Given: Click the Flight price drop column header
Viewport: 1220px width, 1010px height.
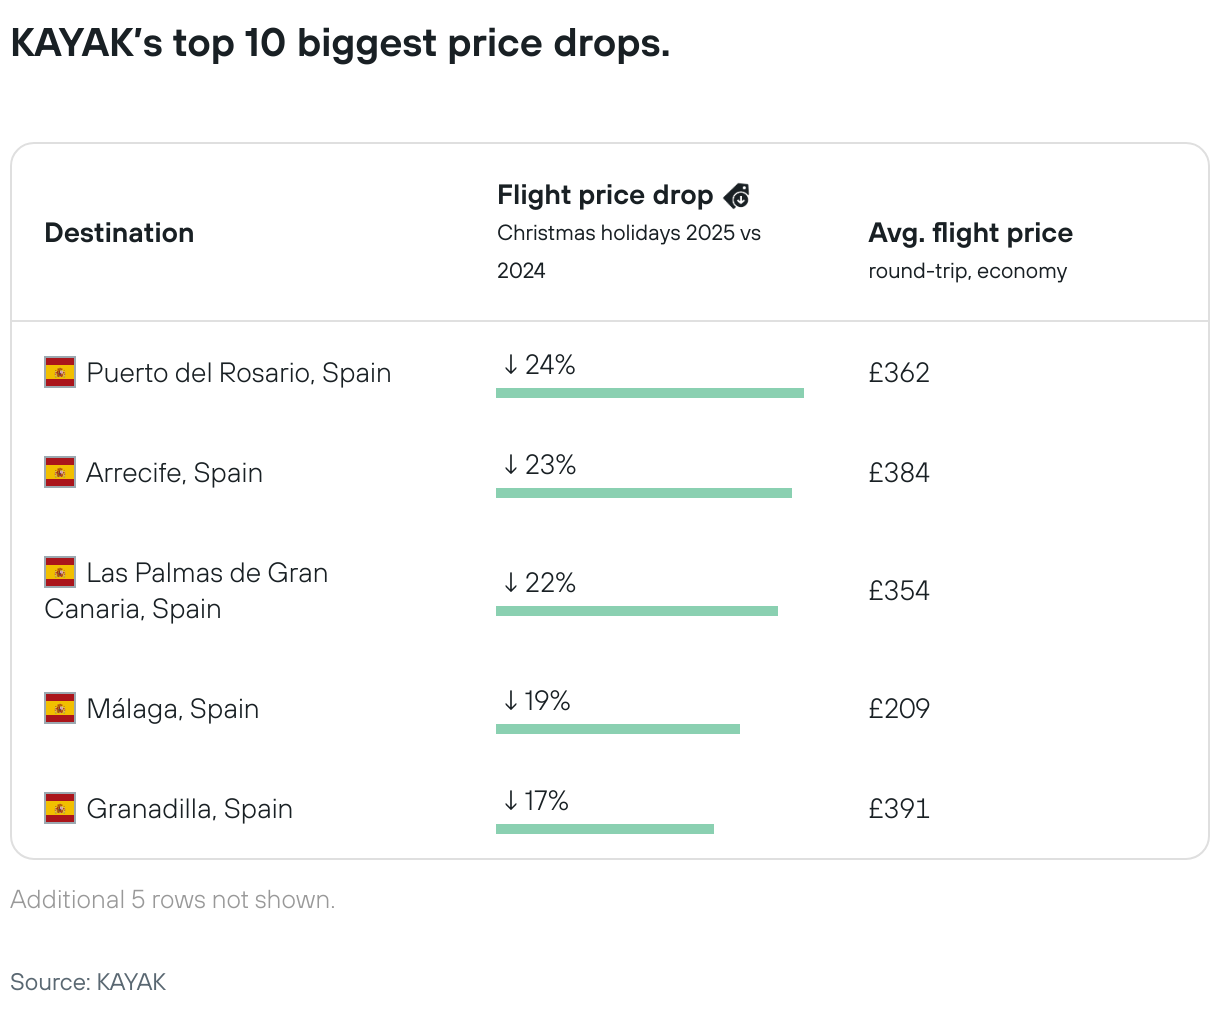Looking at the screenshot, I should click(604, 195).
